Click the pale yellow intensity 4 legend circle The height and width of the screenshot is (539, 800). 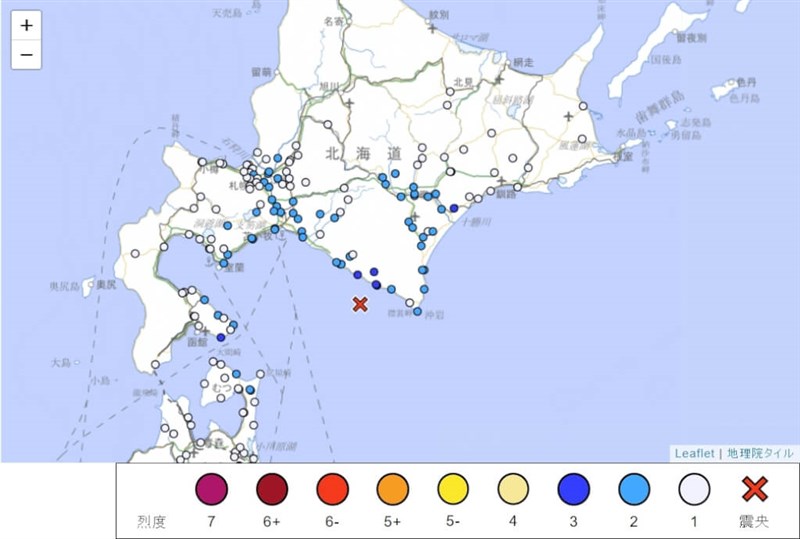point(513,489)
